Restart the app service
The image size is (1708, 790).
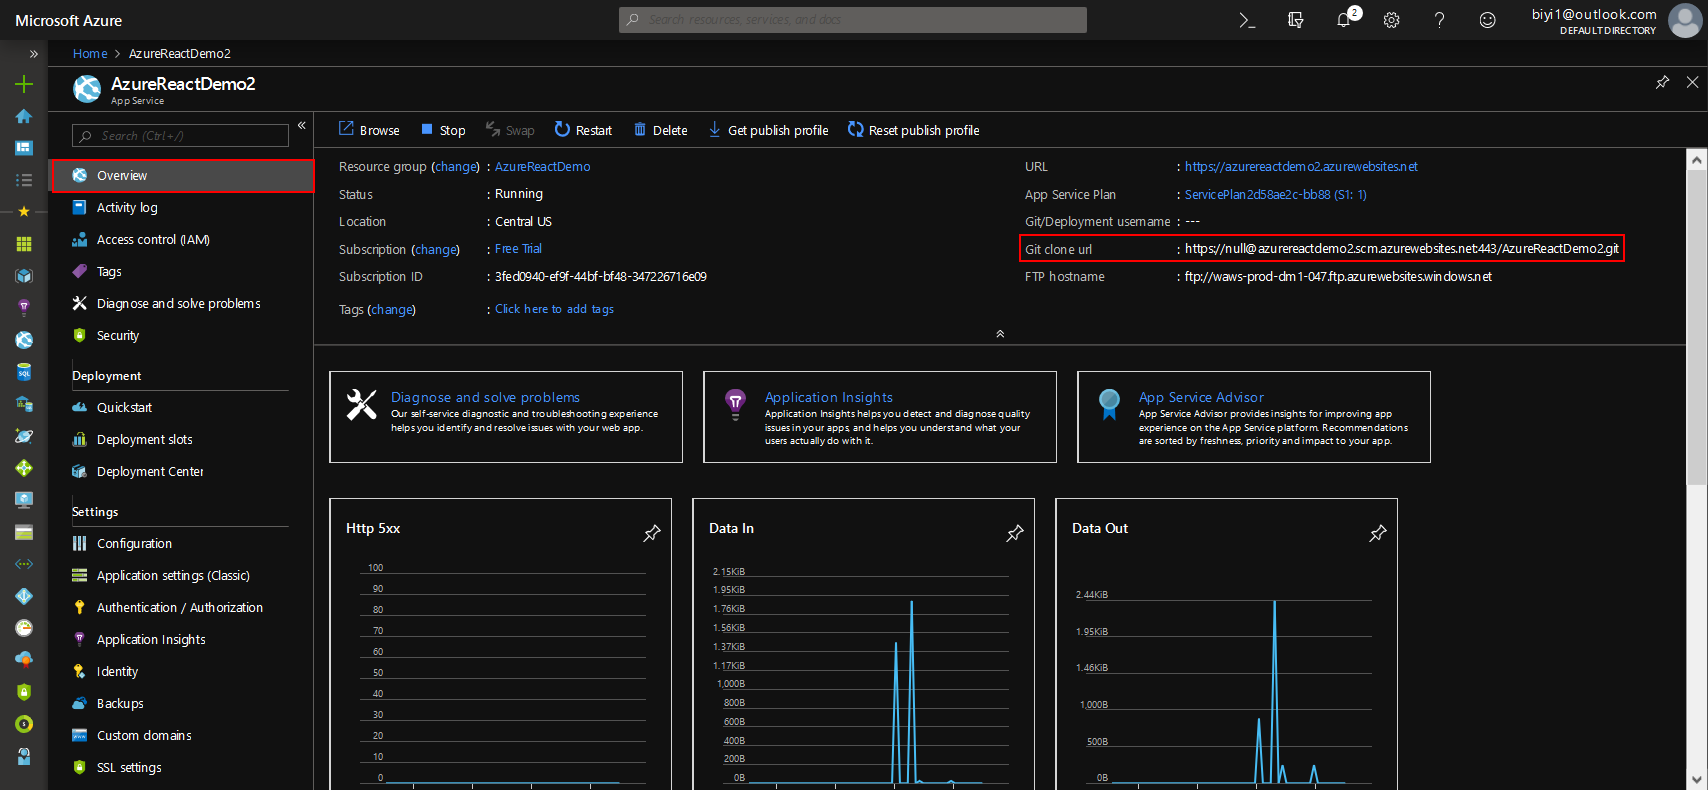[x=583, y=130]
